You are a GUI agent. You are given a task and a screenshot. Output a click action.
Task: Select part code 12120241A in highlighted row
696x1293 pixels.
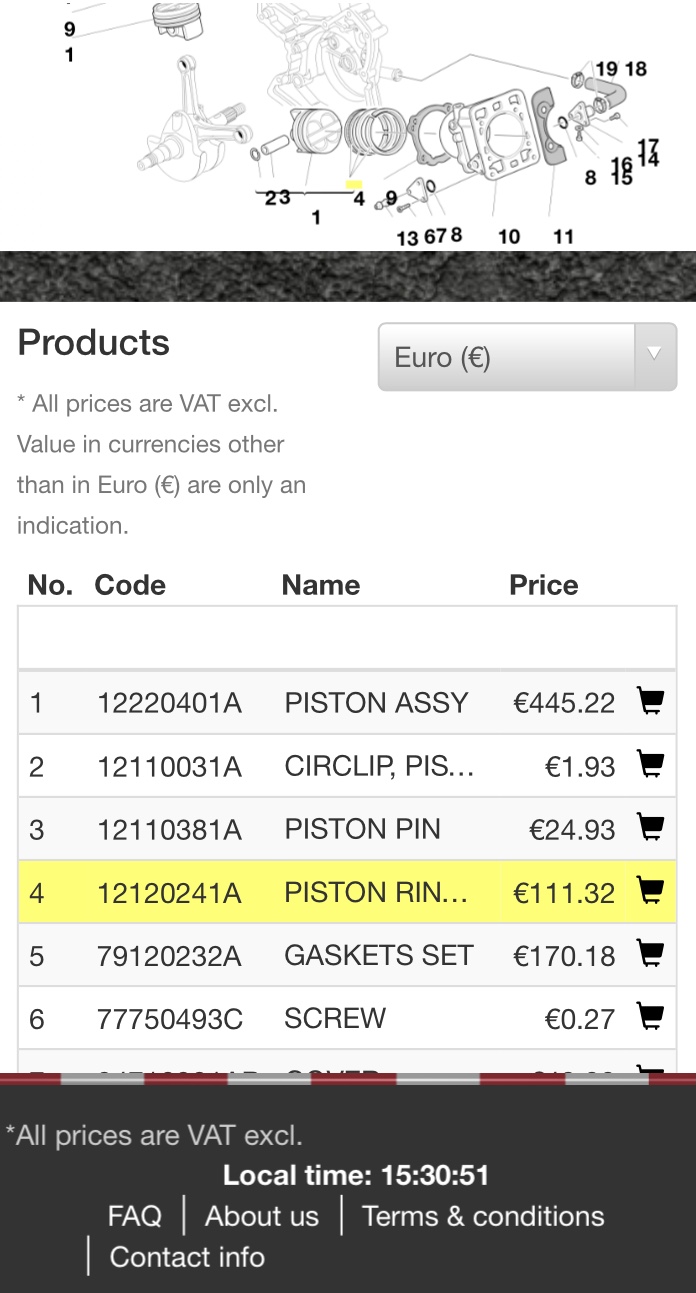pyautogui.click(x=169, y=893)
